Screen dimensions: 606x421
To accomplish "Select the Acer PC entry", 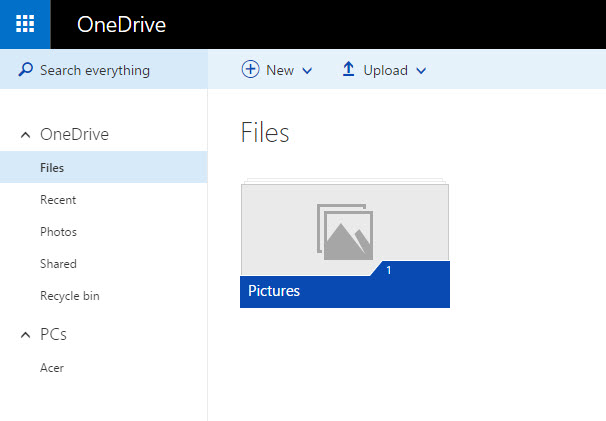I will (52, 368).
